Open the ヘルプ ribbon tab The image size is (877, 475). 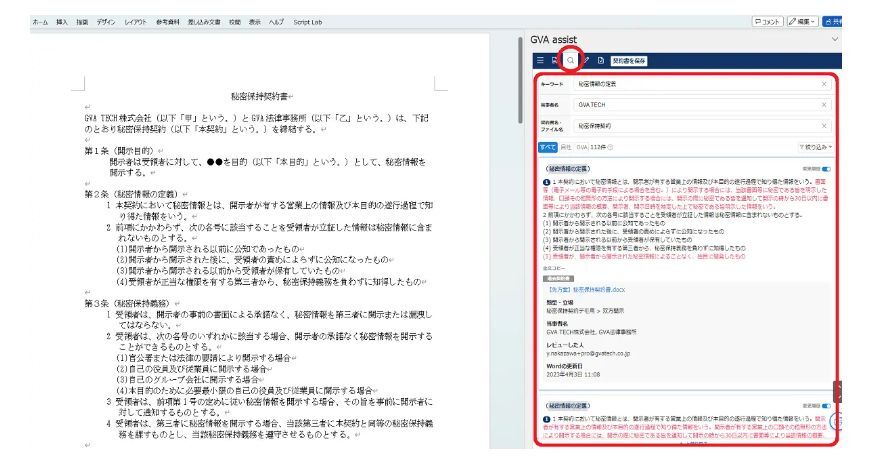[276, 22]
